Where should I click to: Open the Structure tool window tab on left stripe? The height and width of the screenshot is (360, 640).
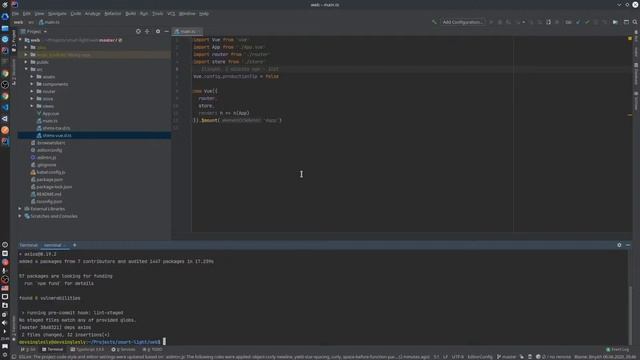coord(13,72)
